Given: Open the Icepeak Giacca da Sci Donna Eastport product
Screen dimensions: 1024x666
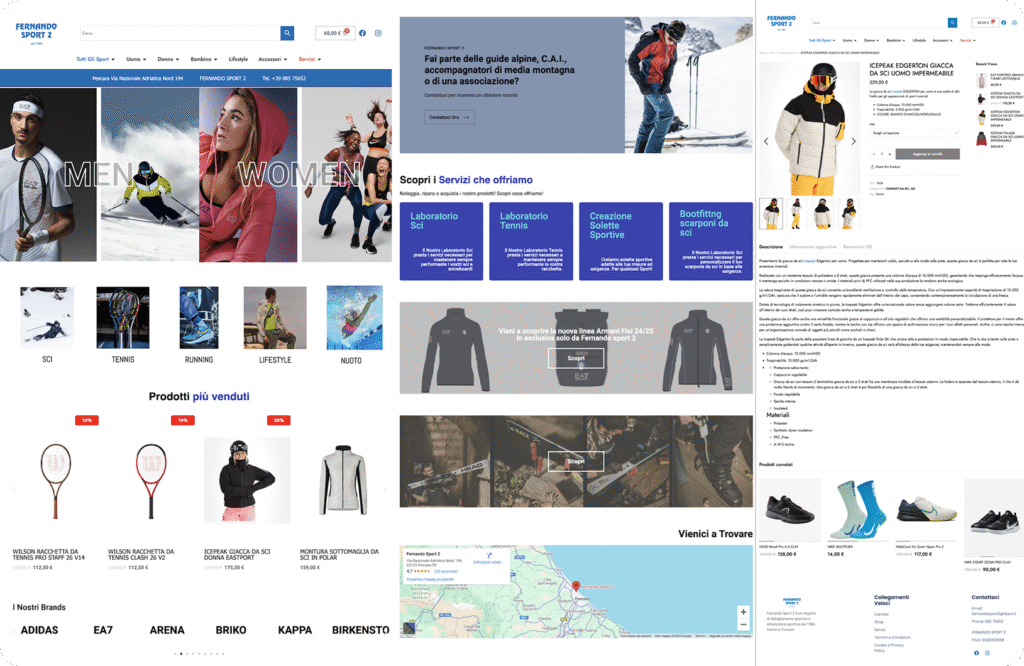Looking at the screenshot, I should coord(247,481).
